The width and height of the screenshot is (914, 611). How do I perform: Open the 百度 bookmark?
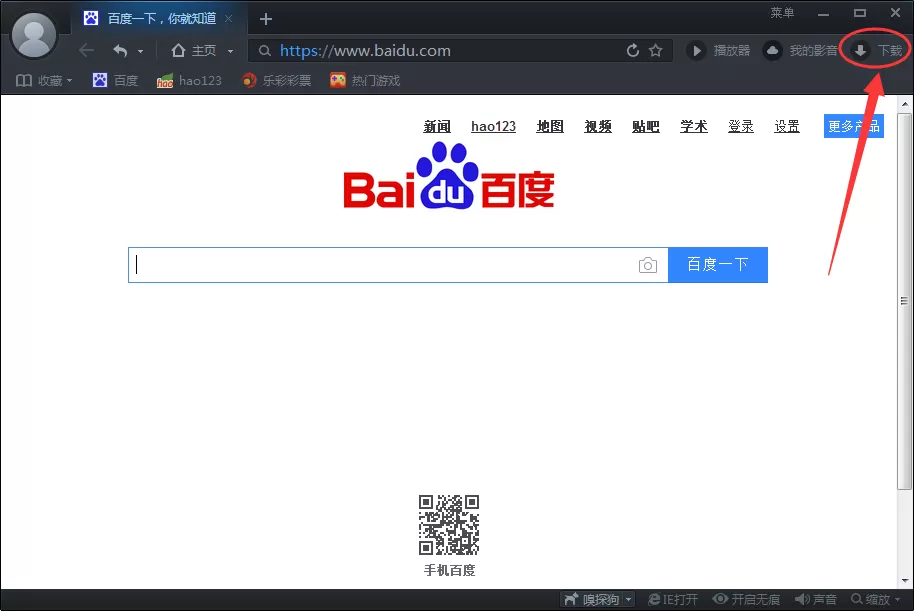point(115,80)
